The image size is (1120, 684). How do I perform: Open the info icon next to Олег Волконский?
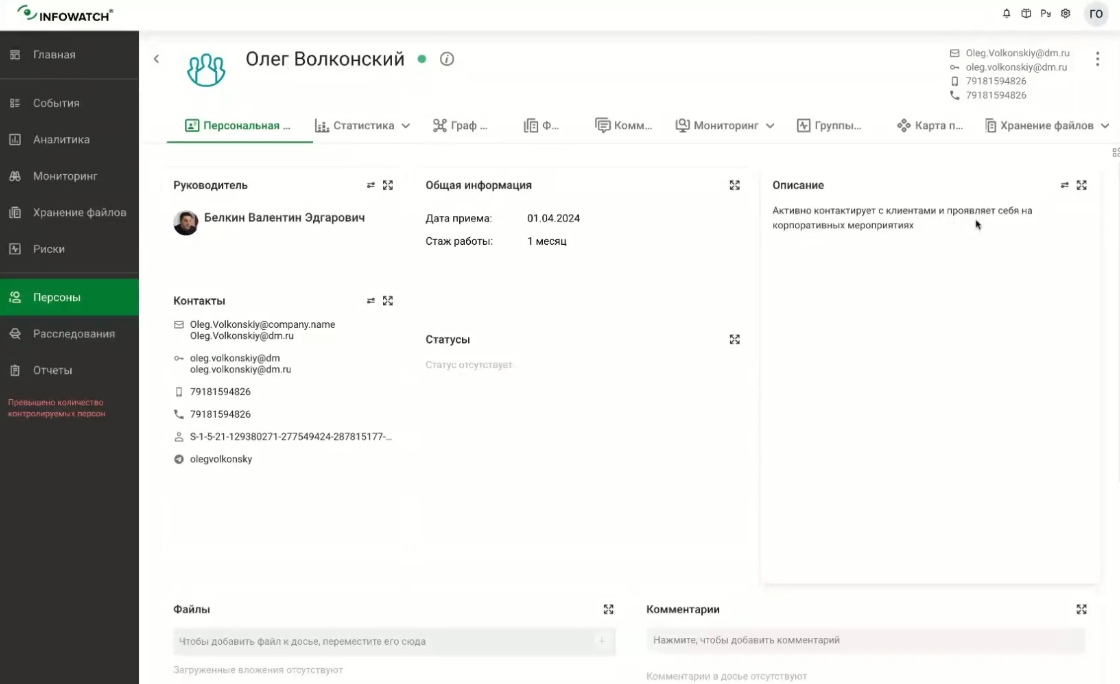pyautogui.click(x=447, y=59)
